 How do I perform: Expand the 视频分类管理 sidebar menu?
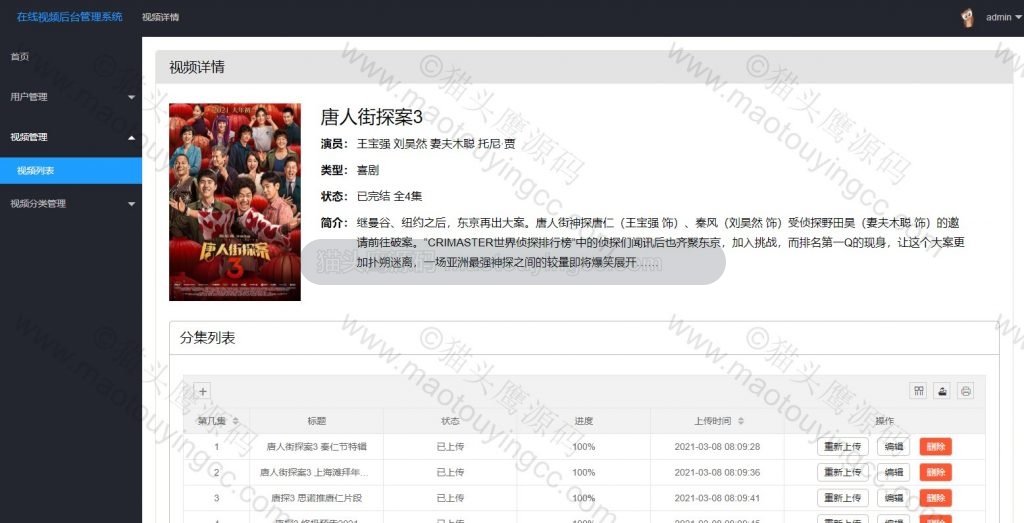point(71,204)
